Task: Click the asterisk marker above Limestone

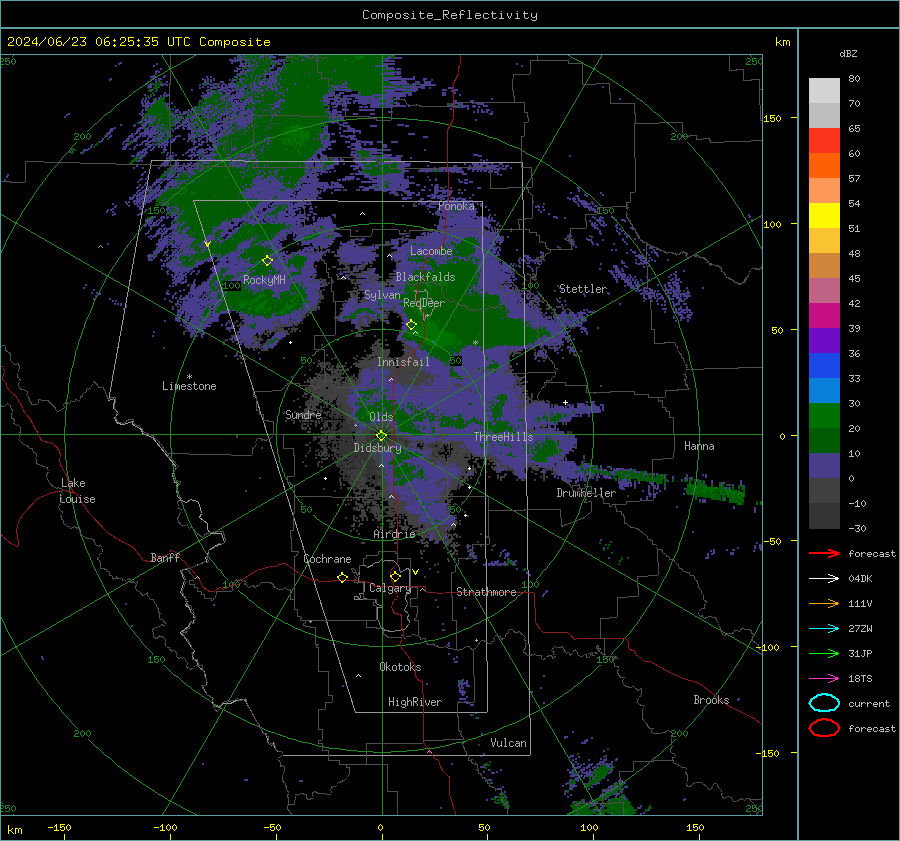Action: pos(189,377)
